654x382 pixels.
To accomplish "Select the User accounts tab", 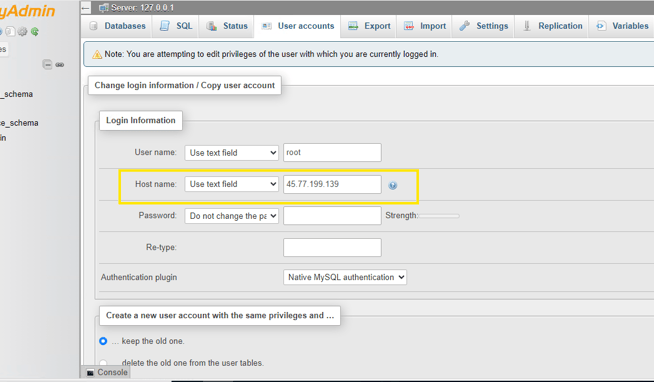I will click(x=298, y=26).
